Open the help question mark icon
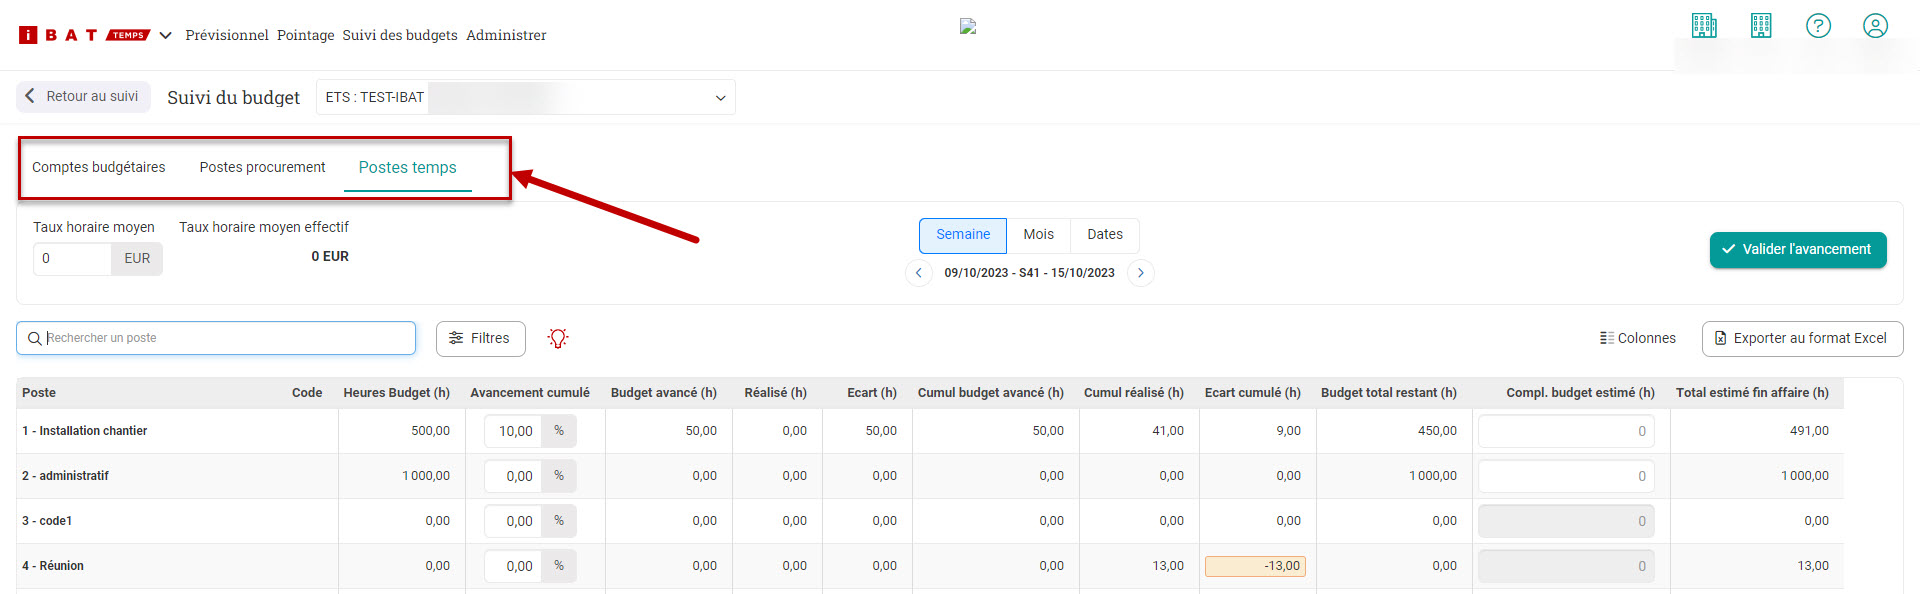1920x594 pixels. (x=1818, y=26)
